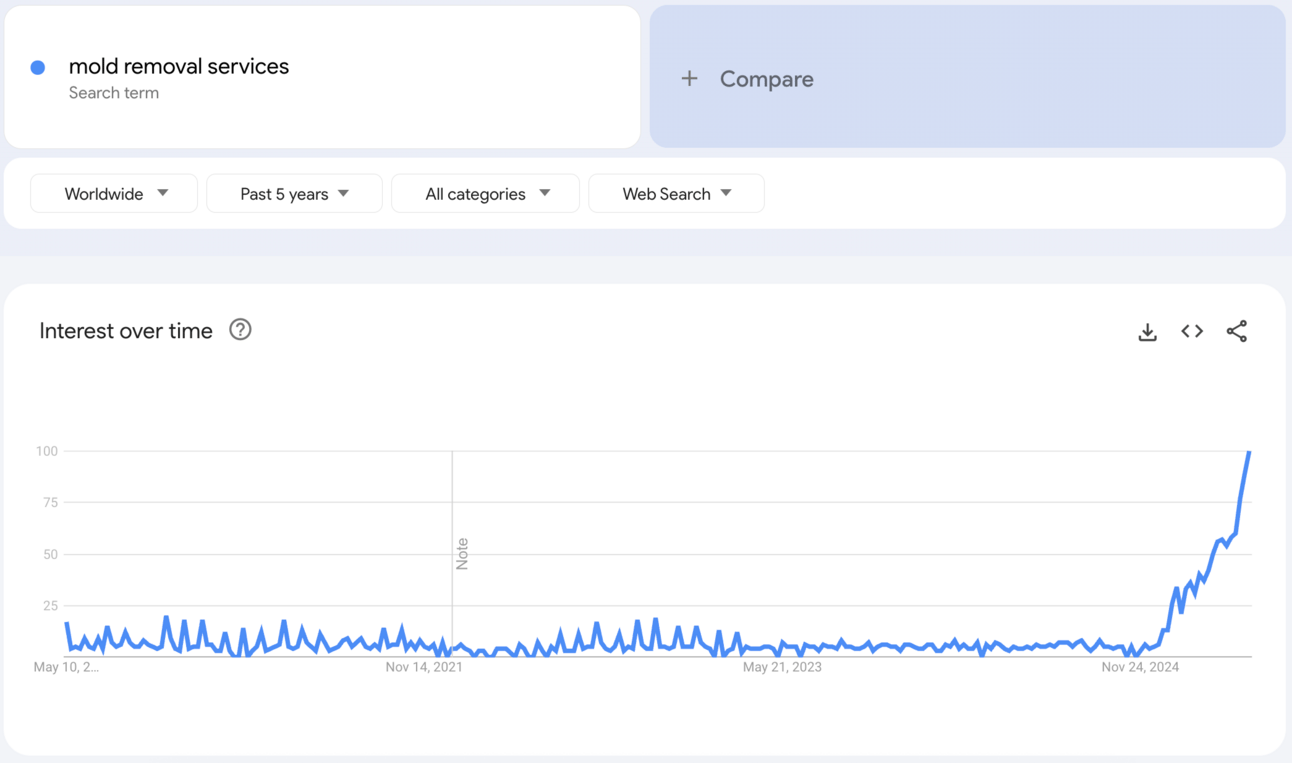Click the first date label on axis
Image resolution: width=1292 pixels, height=763 pixels.
[66, 667]
